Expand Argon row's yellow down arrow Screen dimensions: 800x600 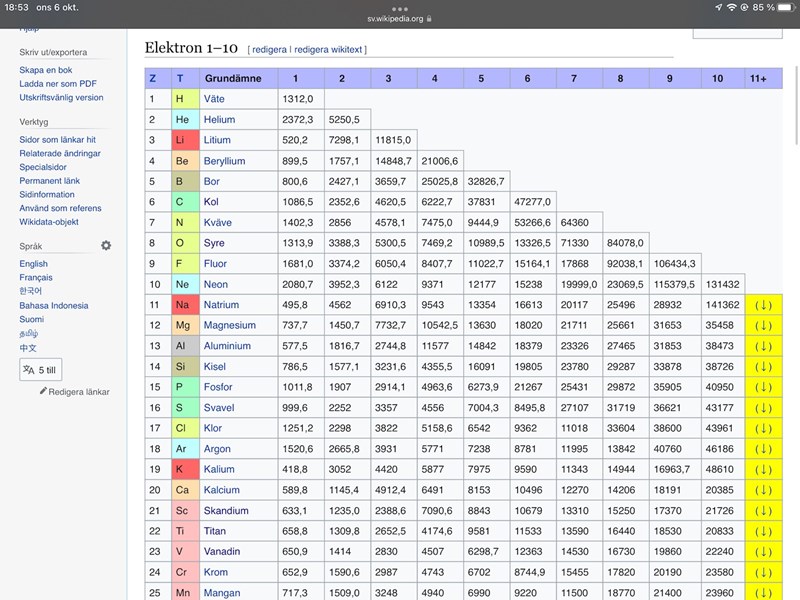(764, 449)
